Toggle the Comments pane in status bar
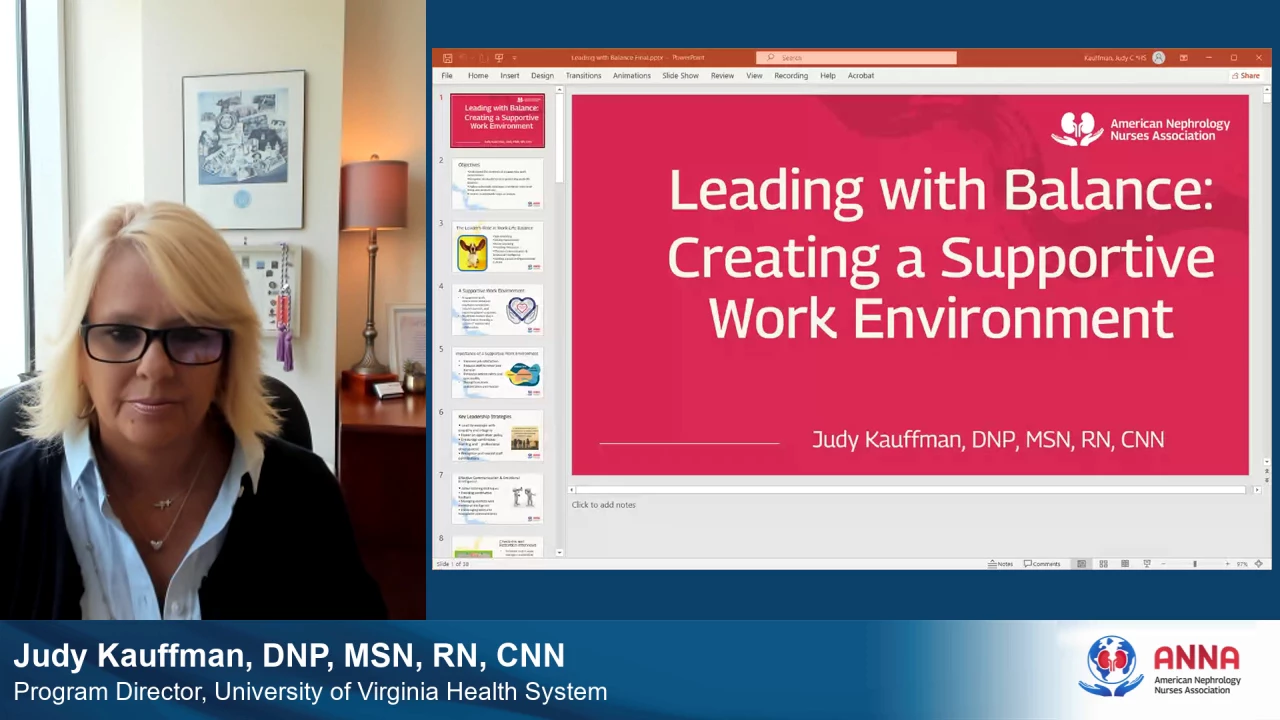 tap(1042, 564)
